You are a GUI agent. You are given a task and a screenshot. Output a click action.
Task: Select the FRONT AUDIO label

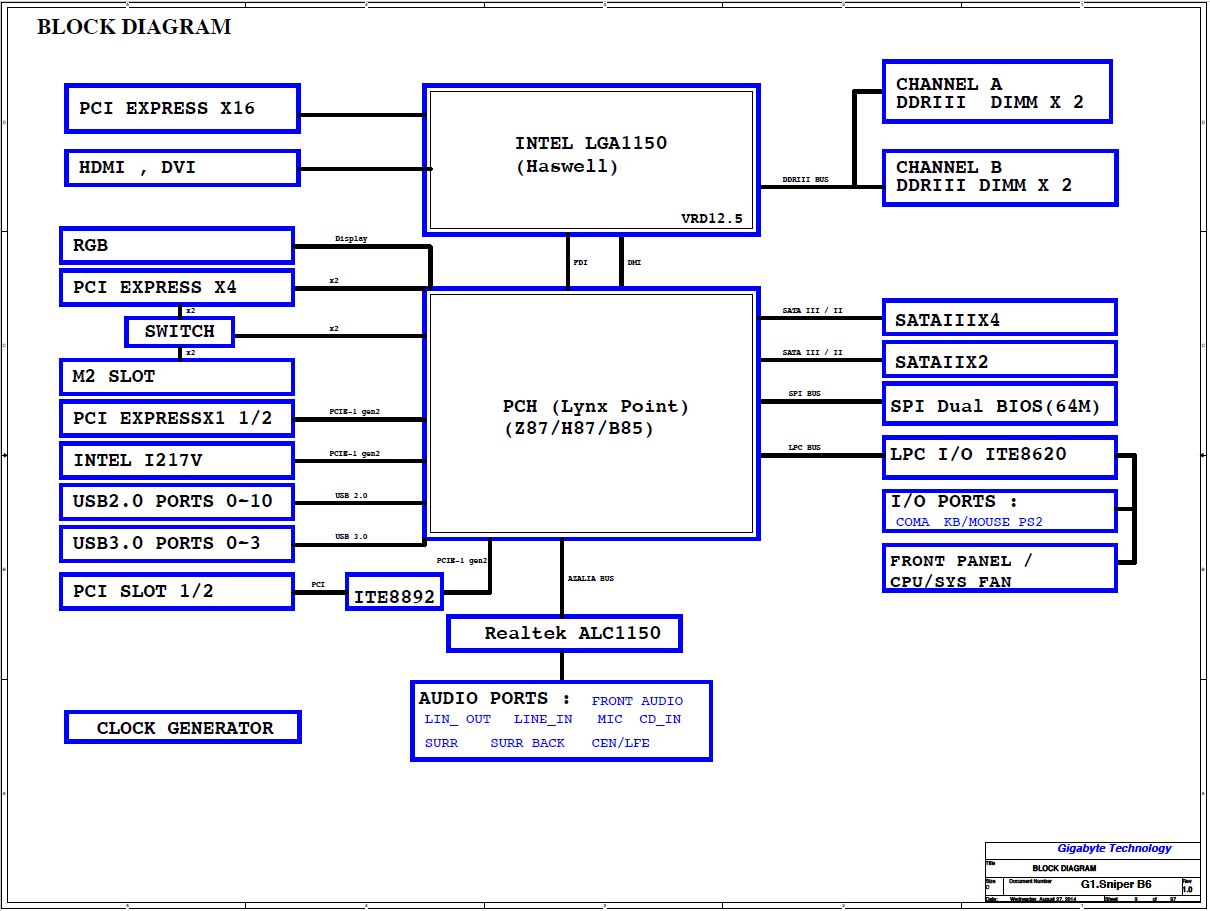(x=637, y=701)
